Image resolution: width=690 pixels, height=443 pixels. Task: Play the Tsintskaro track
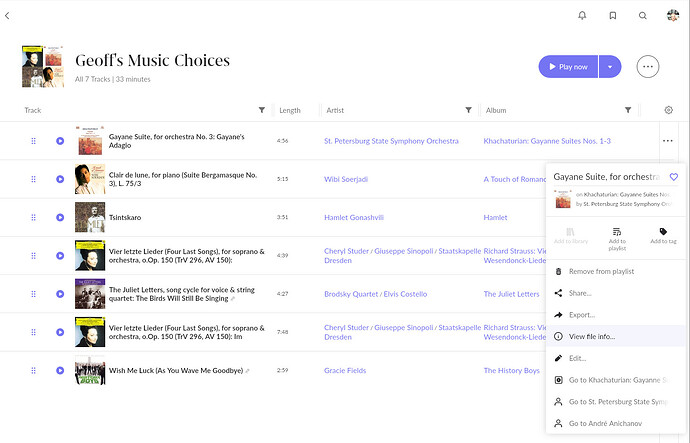(60, 217)
